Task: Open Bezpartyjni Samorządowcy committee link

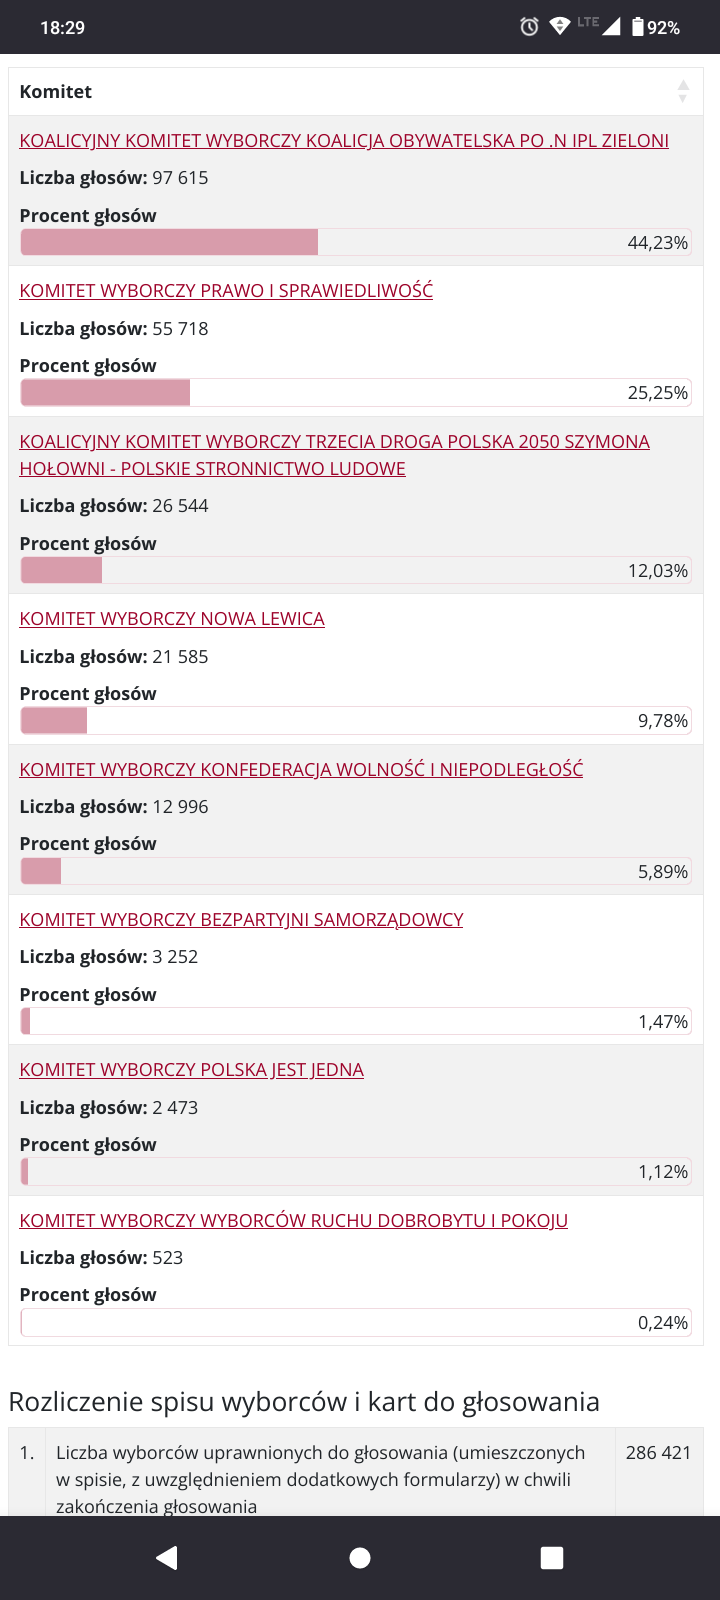Action: point(241,920)
